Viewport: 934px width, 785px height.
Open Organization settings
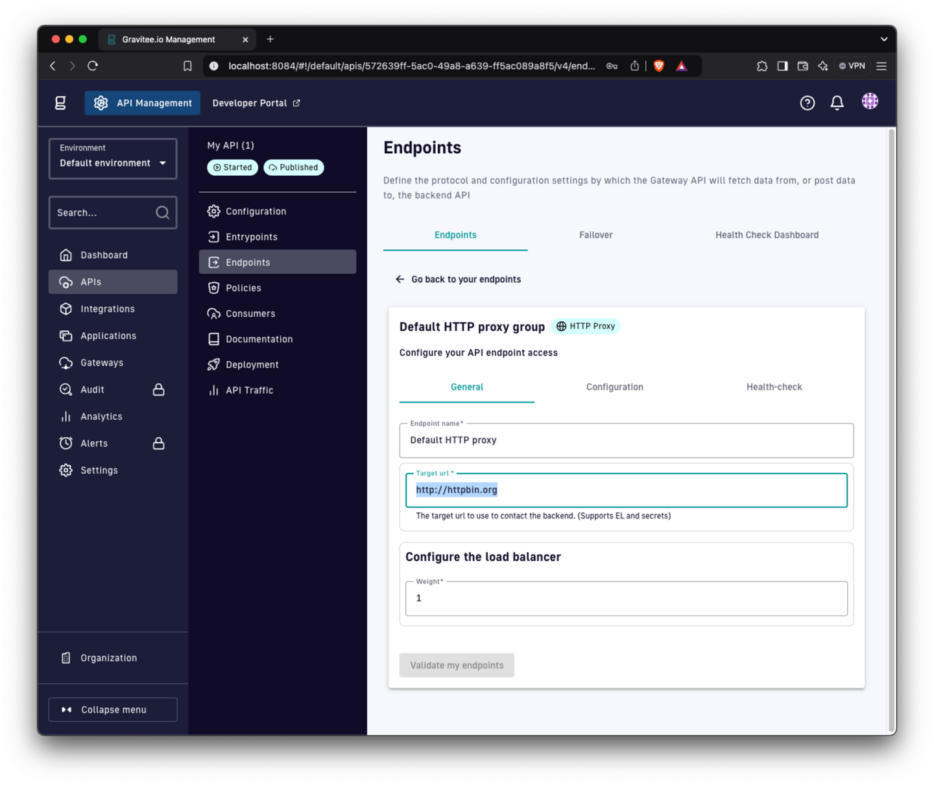[x=113, y=658]
